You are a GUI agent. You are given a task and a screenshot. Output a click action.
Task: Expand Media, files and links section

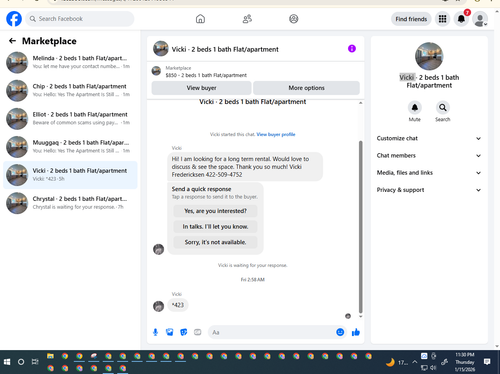[x=429, y=173]
